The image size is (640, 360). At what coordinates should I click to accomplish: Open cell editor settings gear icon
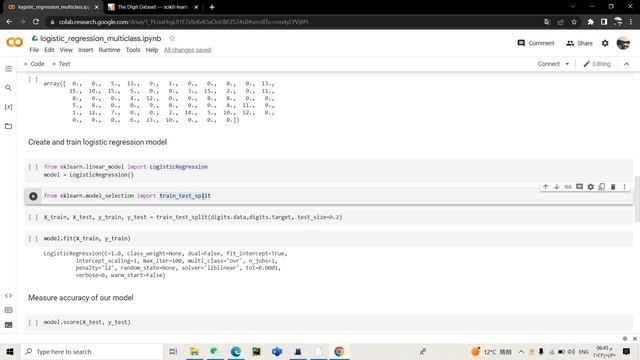pyautogui.click(x=591, y=187)
